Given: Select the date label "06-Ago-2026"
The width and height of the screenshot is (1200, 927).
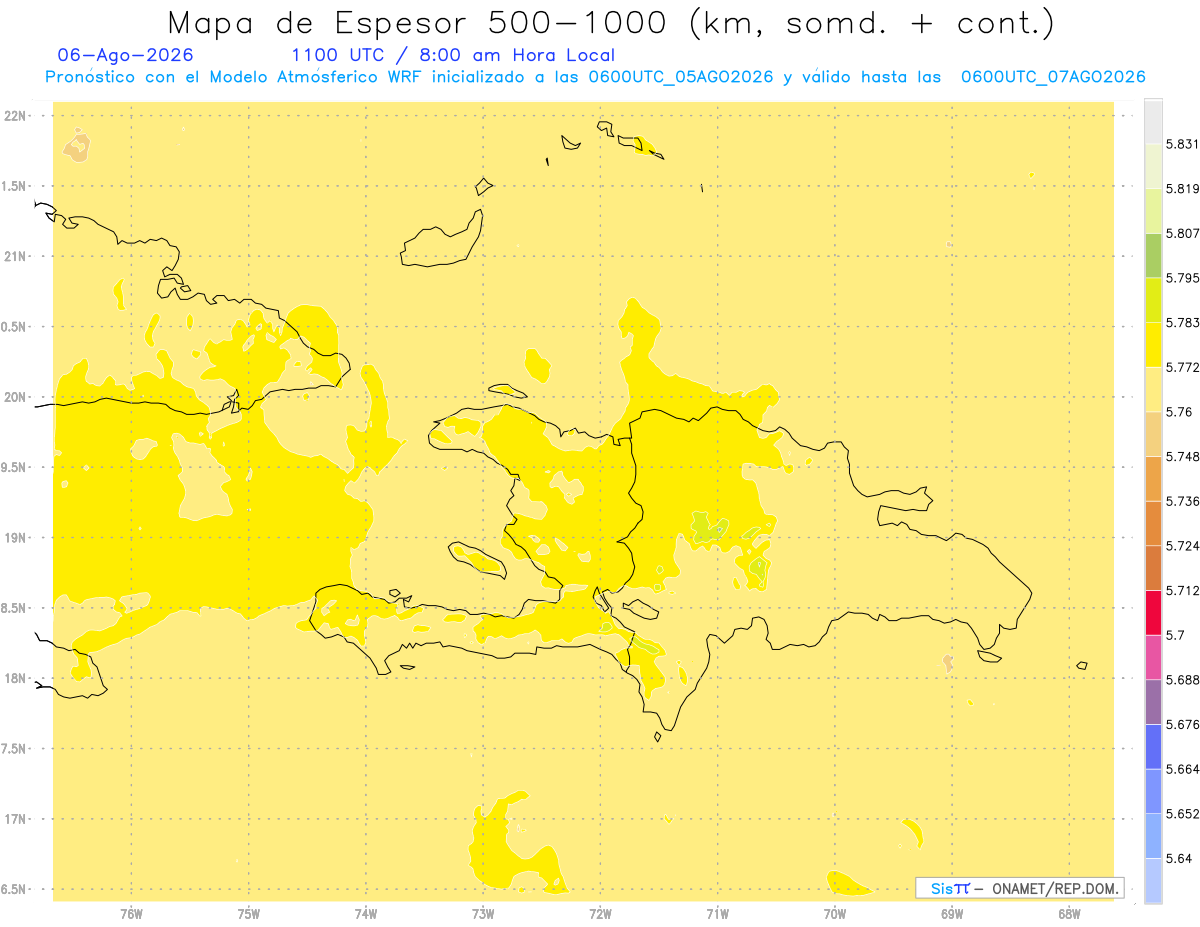Looking at the screenshot, I should 126,55.
